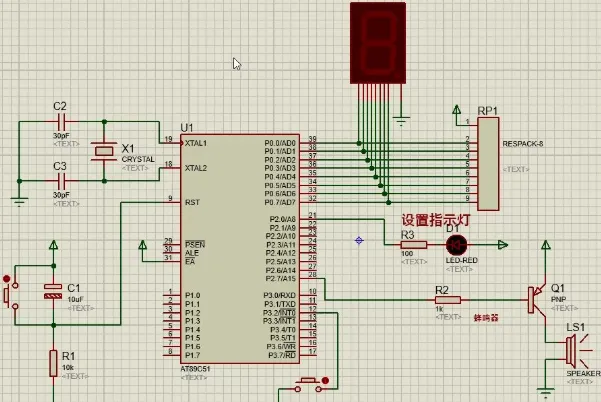
Task: Click the ground symbol under the speaker
Action: pyautogui.click(x=545, y=393)
